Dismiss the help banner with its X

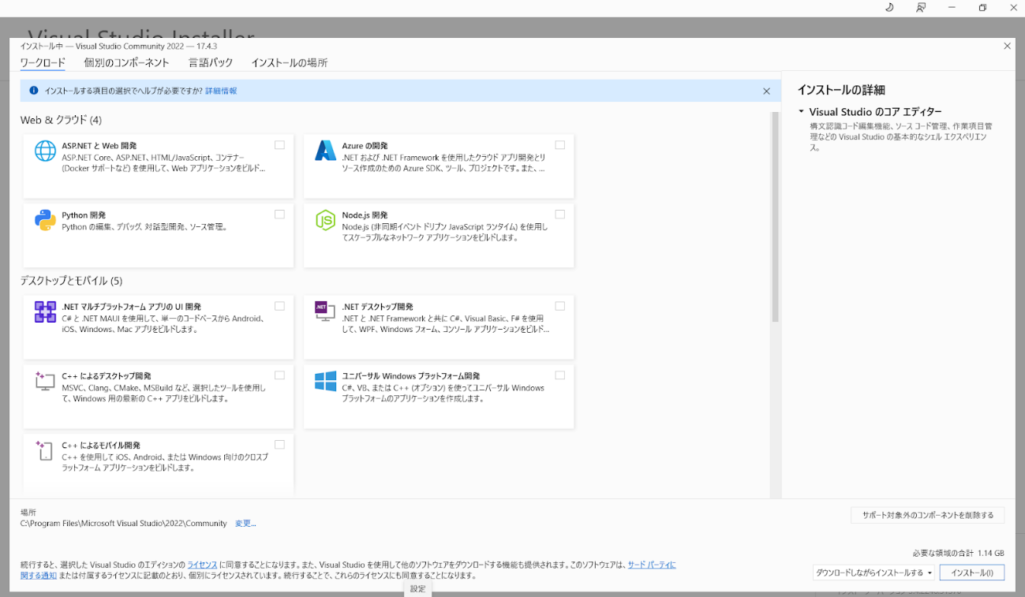(x=766, y=91)
